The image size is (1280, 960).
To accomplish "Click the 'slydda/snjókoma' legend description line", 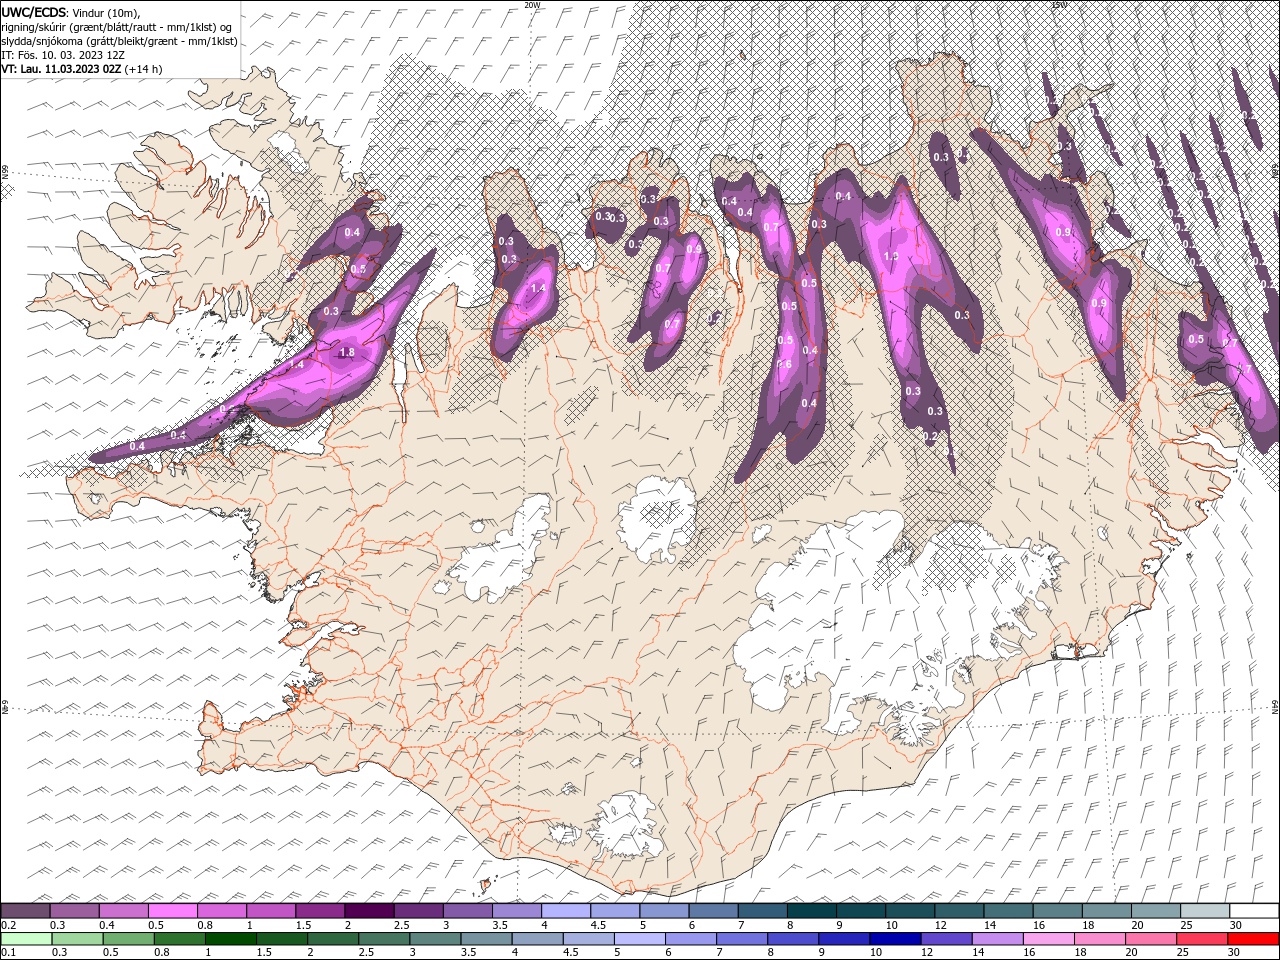I will tap(120, 41).
